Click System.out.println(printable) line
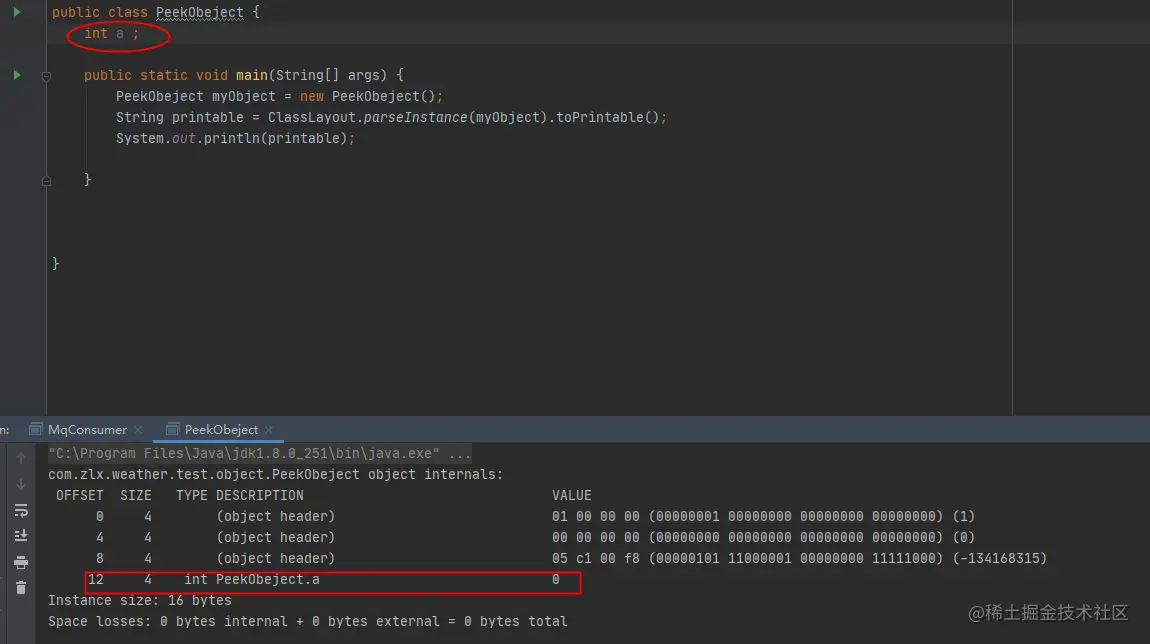The image size is (1150, 644). click(235, 139)
